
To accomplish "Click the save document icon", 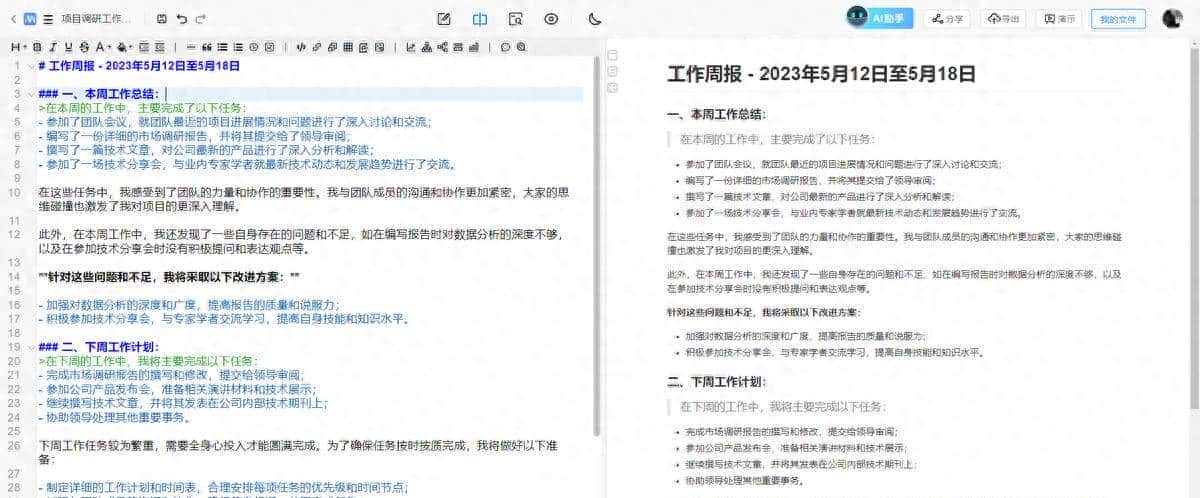I will pyautogui.click(x=162, y=19).
